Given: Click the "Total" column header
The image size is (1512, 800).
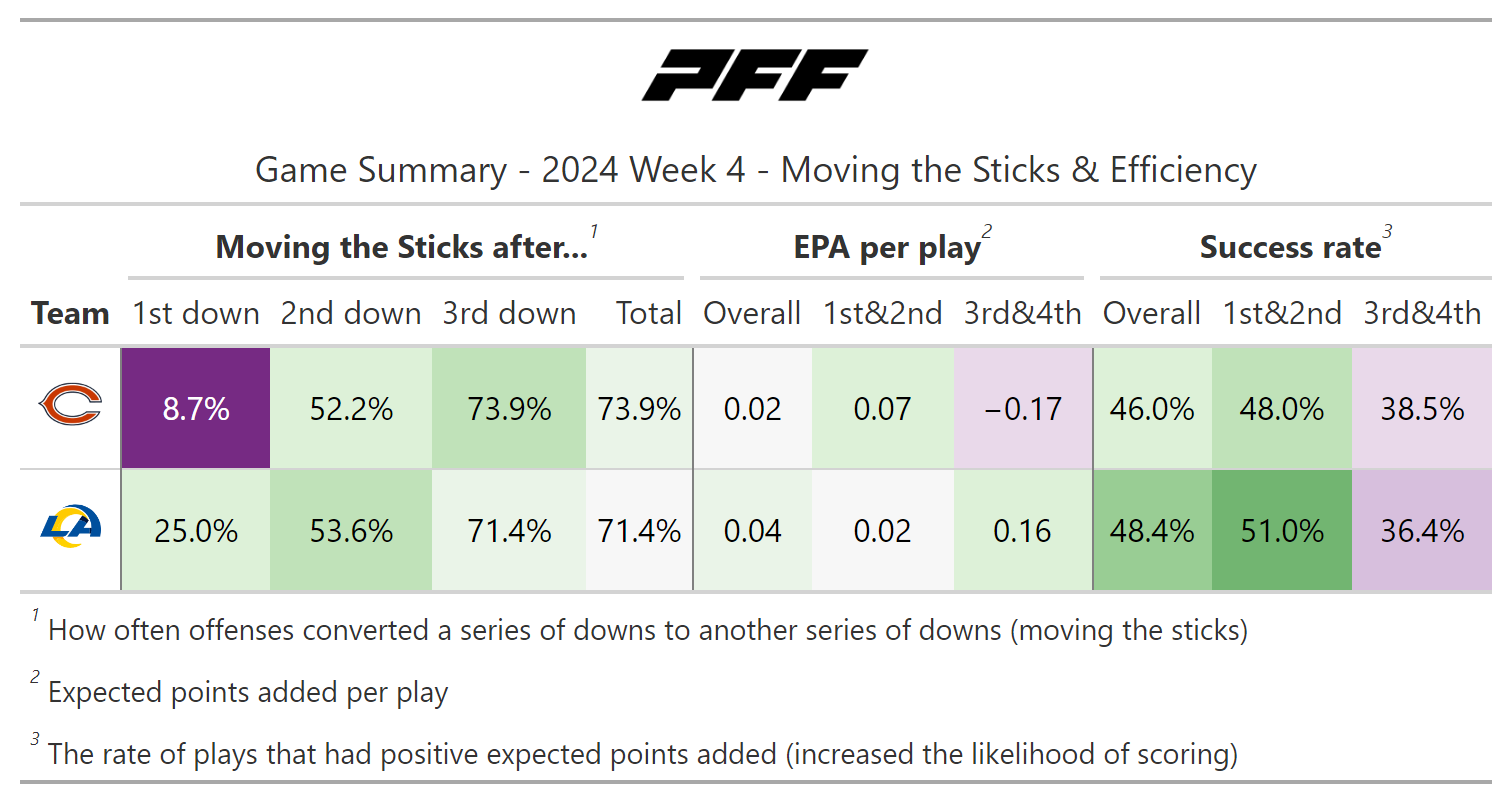Looking at the screenshot, I should pyautogui.click(x=648, y=313).
